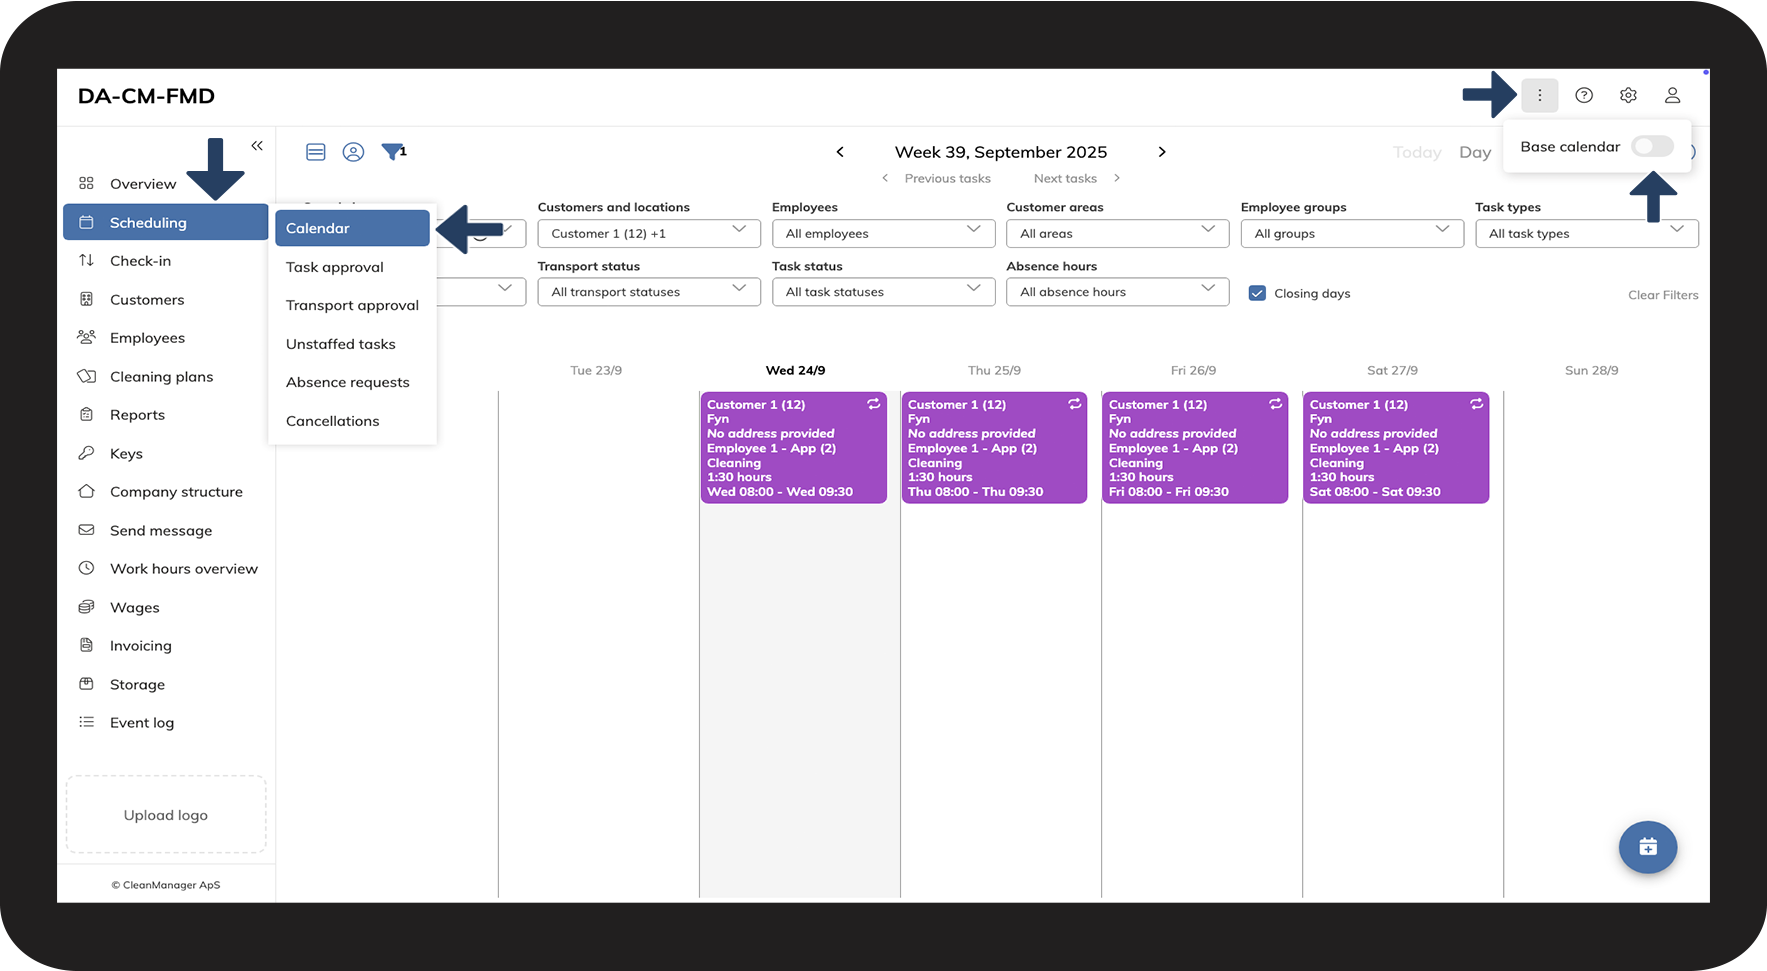Uncheck the Closing days checkbox
Viewport: 1767px width, 971px height.
coord(1257,293)
